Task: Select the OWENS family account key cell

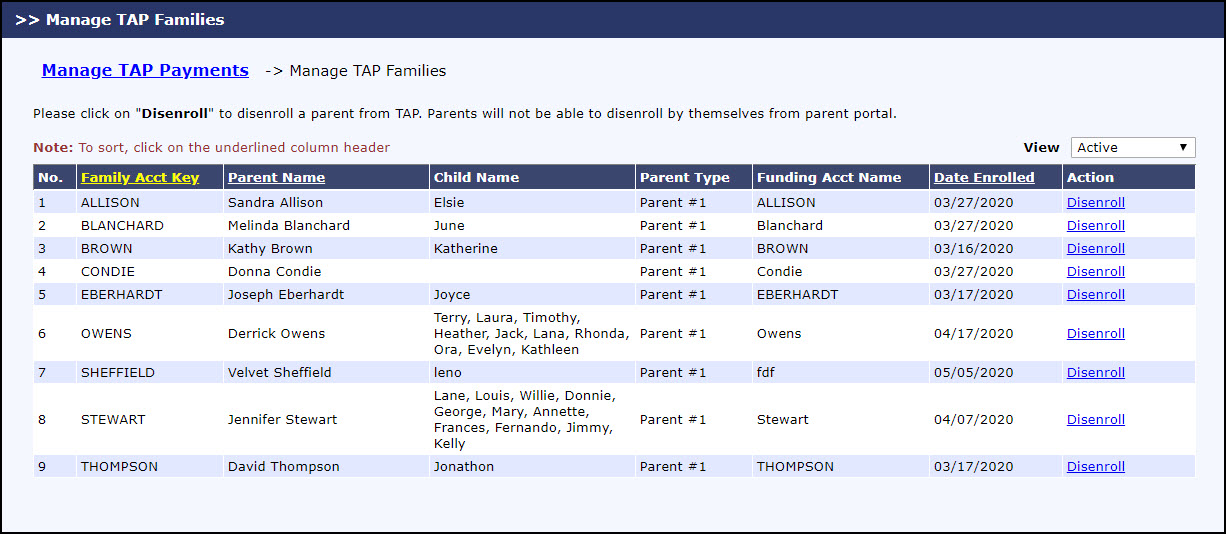Action: click(106, 333)
